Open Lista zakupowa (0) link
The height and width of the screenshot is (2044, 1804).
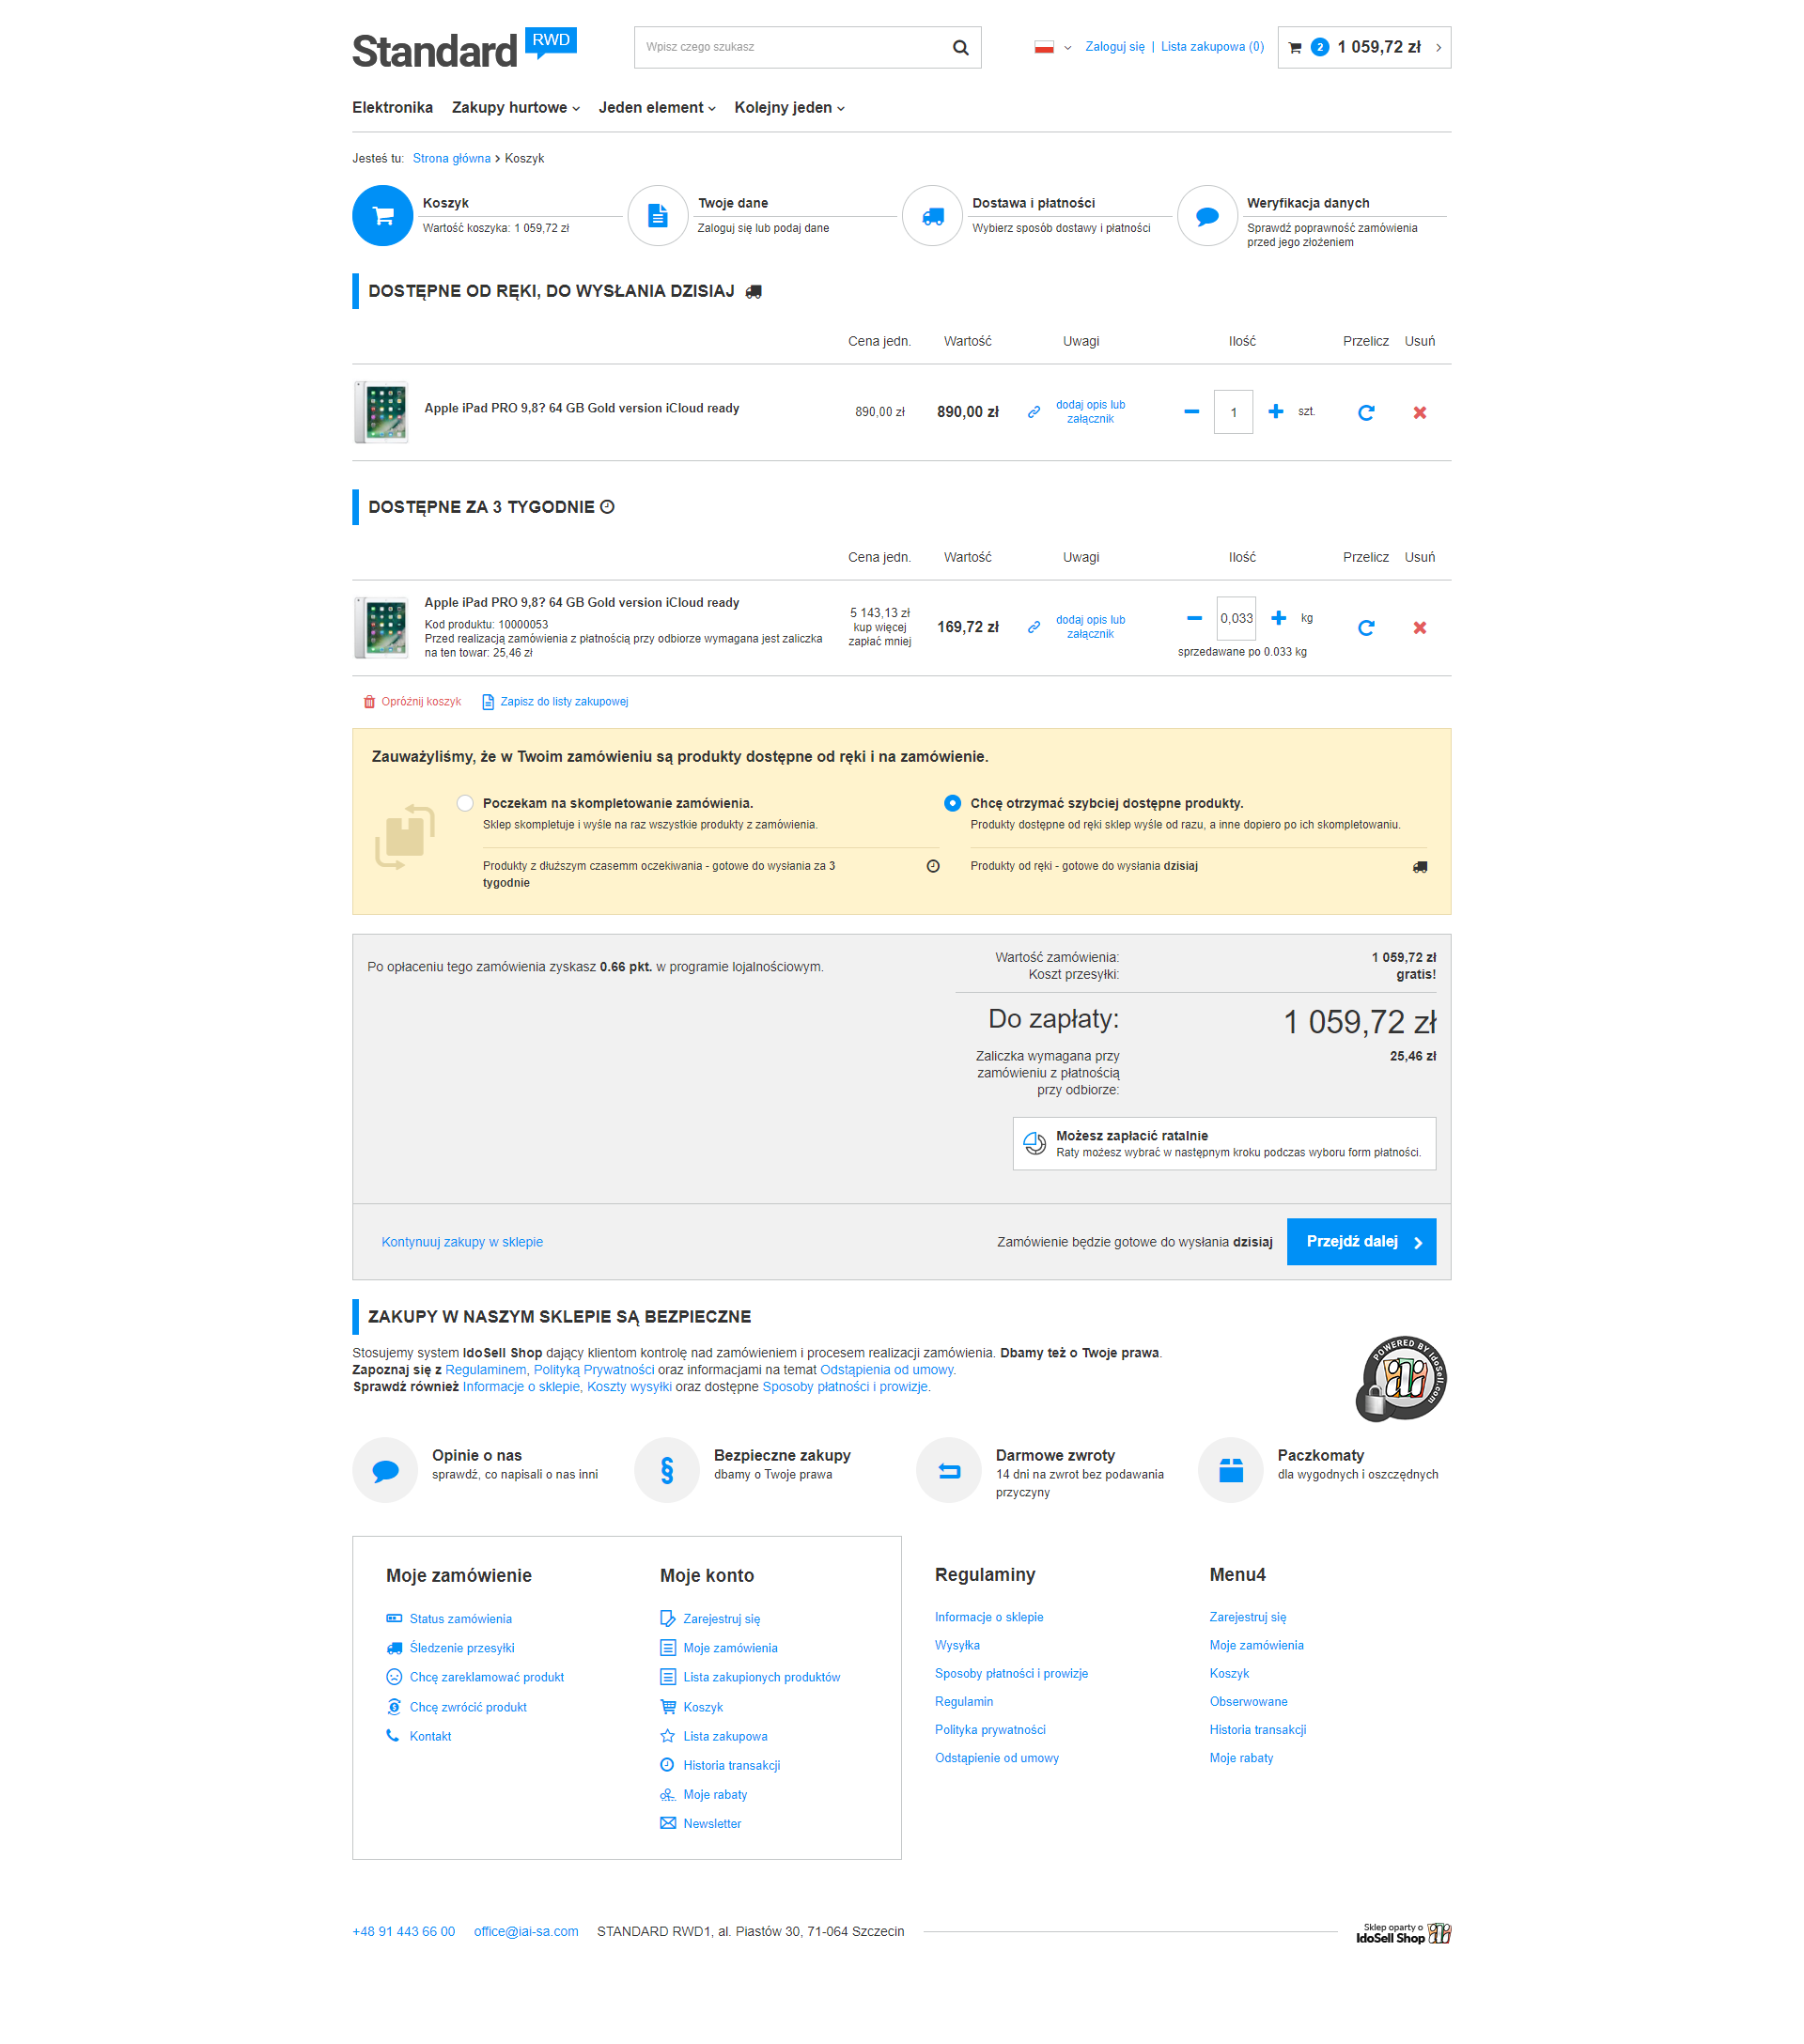[1212, 47]
